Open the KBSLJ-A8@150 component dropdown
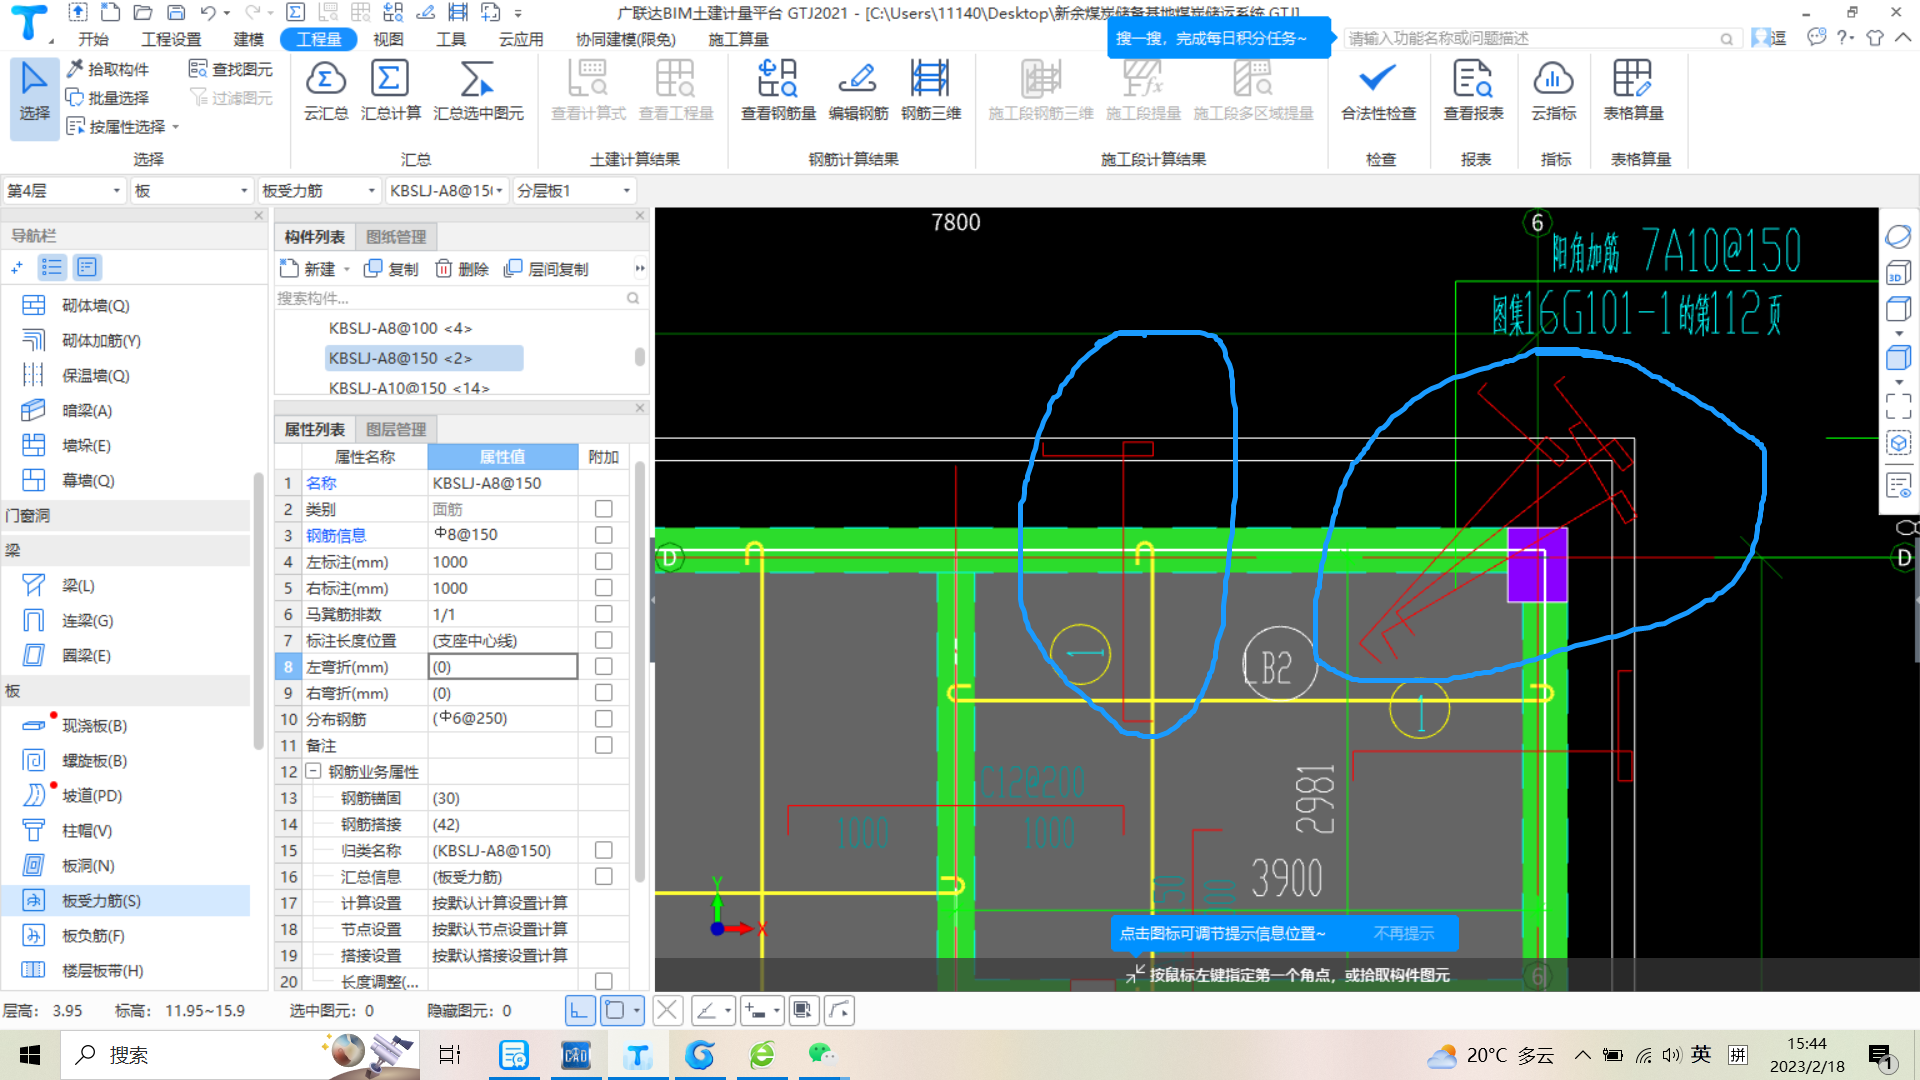Viewport: 1920px width, 1080px height. pos(447,190)
